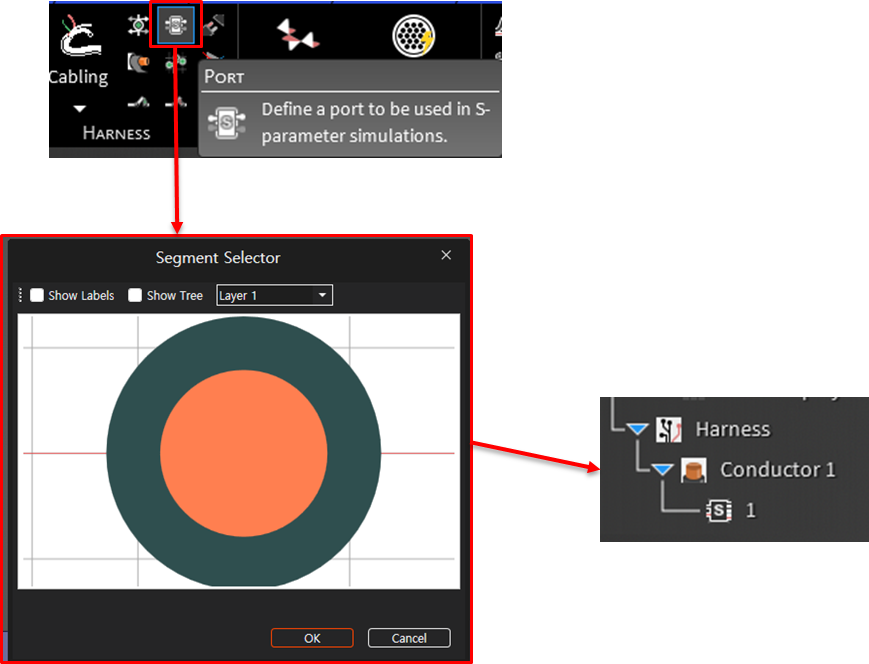Click the orange-tipped cable icon under the connector icon
Screen dimensions: 869x664
tap(139, 63)
